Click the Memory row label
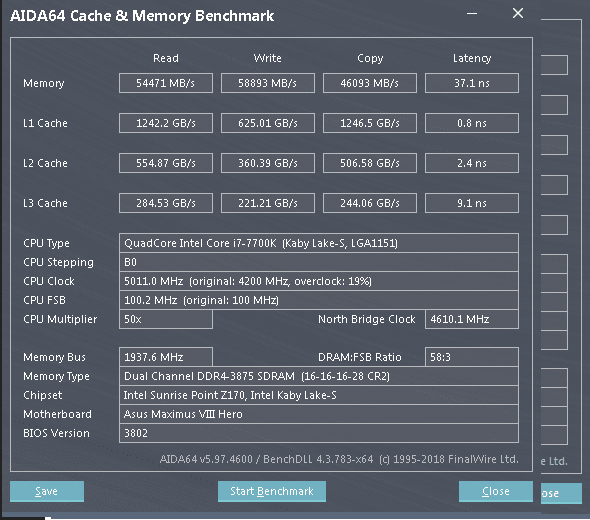Viewport: 590px width, 520px height. (x=44, y=83)
